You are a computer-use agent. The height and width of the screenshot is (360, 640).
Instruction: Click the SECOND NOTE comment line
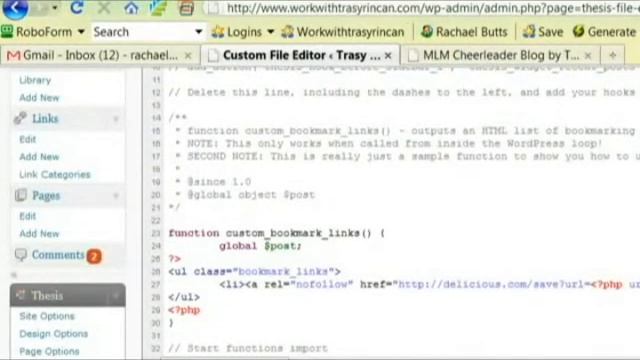pyautogui.click(x=407, y=156)
